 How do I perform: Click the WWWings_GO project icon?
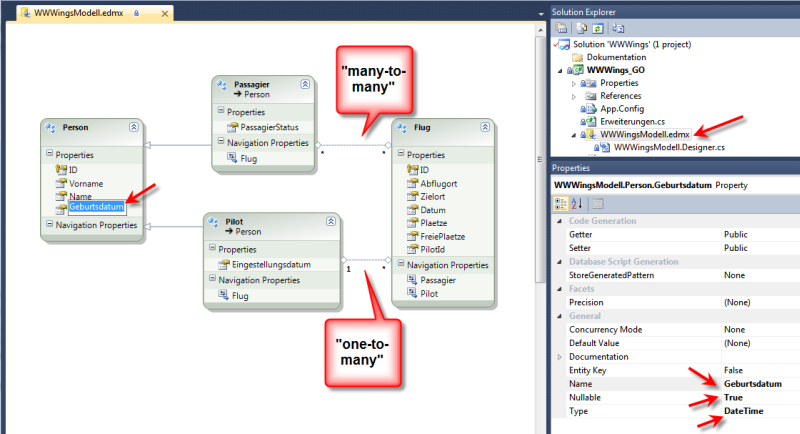pos(578,70)
